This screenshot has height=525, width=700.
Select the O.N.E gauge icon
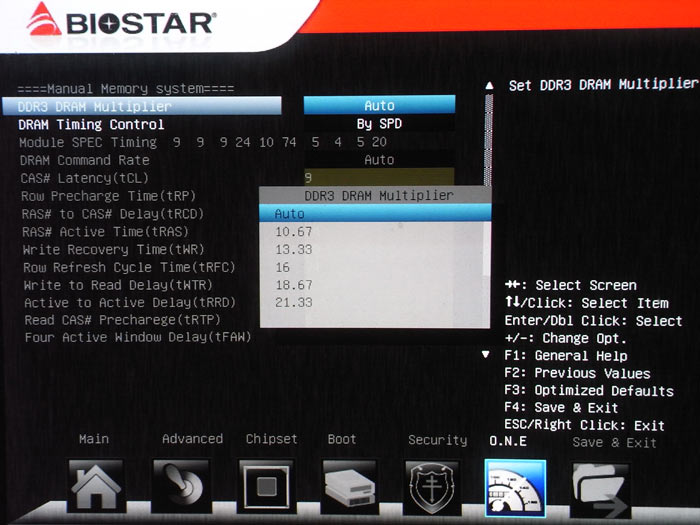(515, 488)
